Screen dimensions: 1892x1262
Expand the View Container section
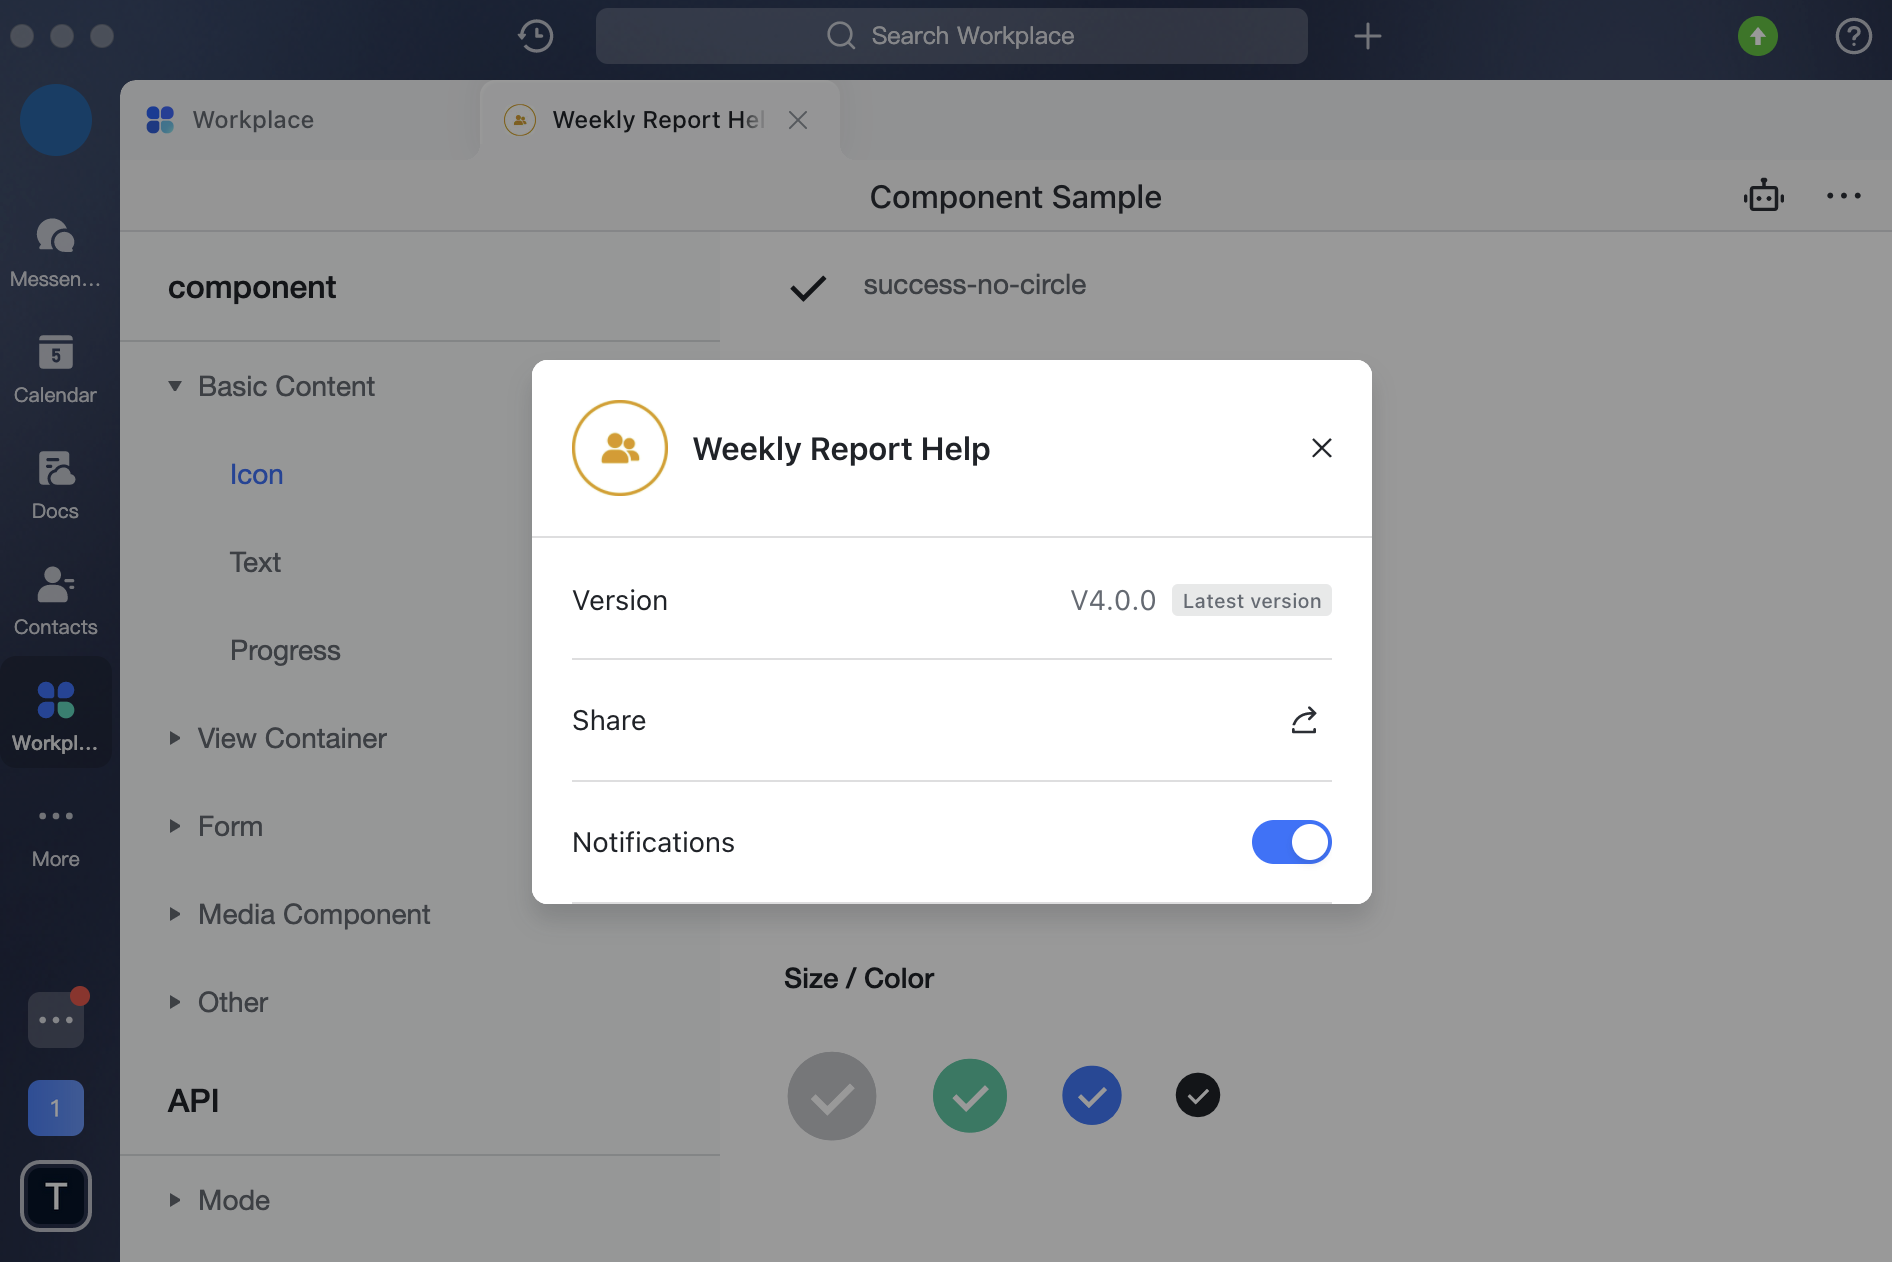175,738
